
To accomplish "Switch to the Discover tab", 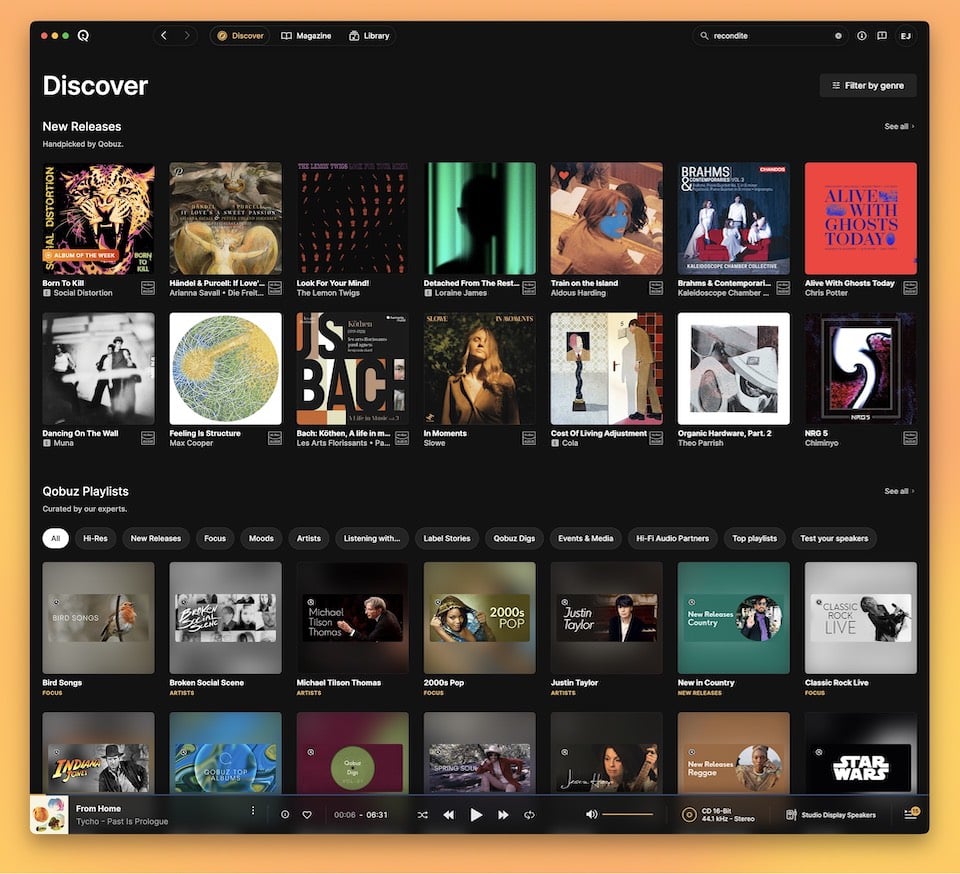I will tap(241, 35).
